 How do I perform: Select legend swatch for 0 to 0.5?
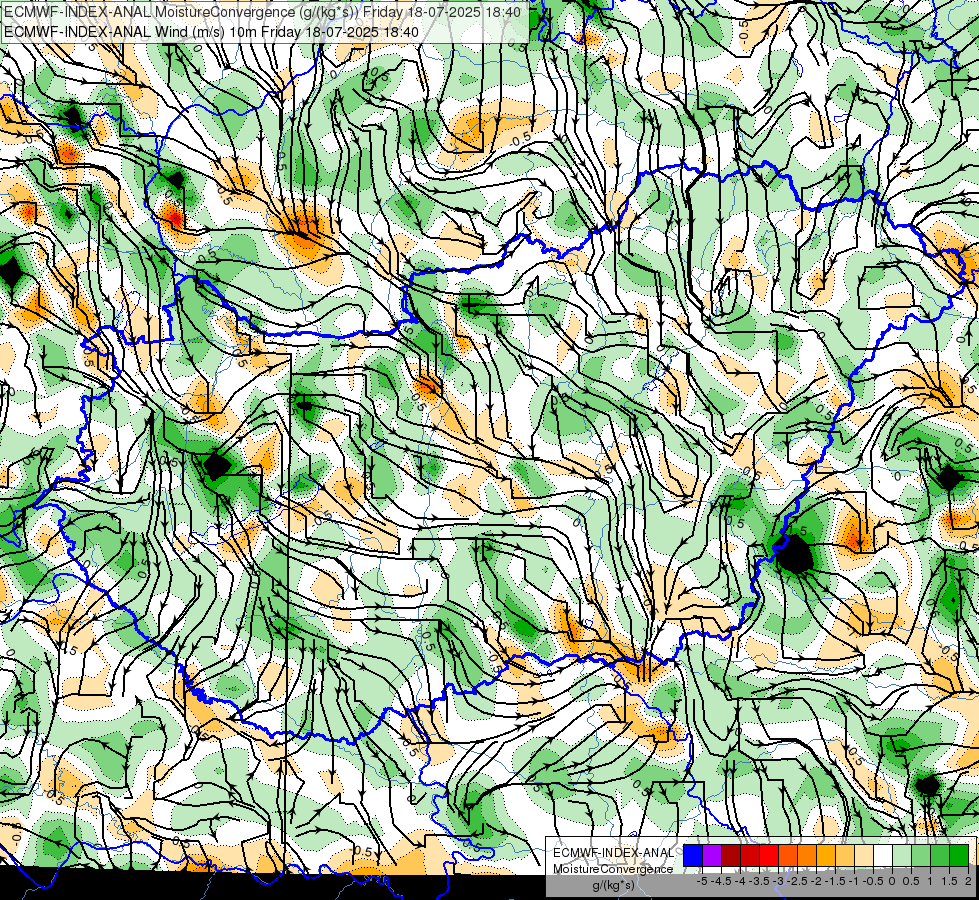tap(902, 855)
